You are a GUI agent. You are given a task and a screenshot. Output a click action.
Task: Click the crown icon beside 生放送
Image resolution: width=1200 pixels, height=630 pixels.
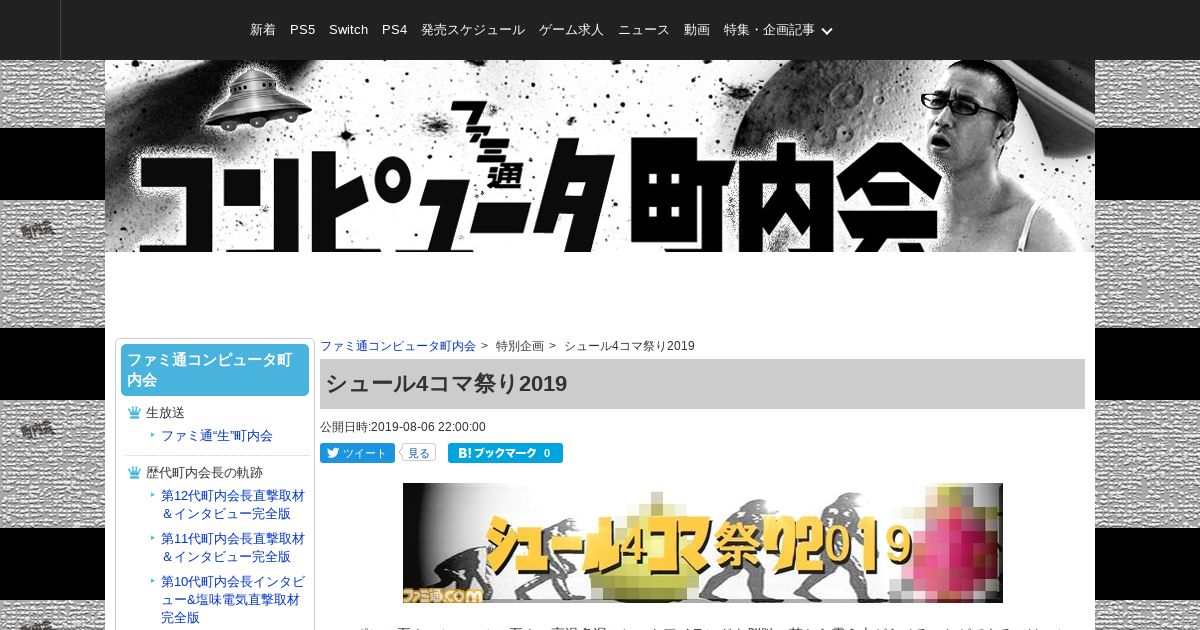tap(134, 412)
